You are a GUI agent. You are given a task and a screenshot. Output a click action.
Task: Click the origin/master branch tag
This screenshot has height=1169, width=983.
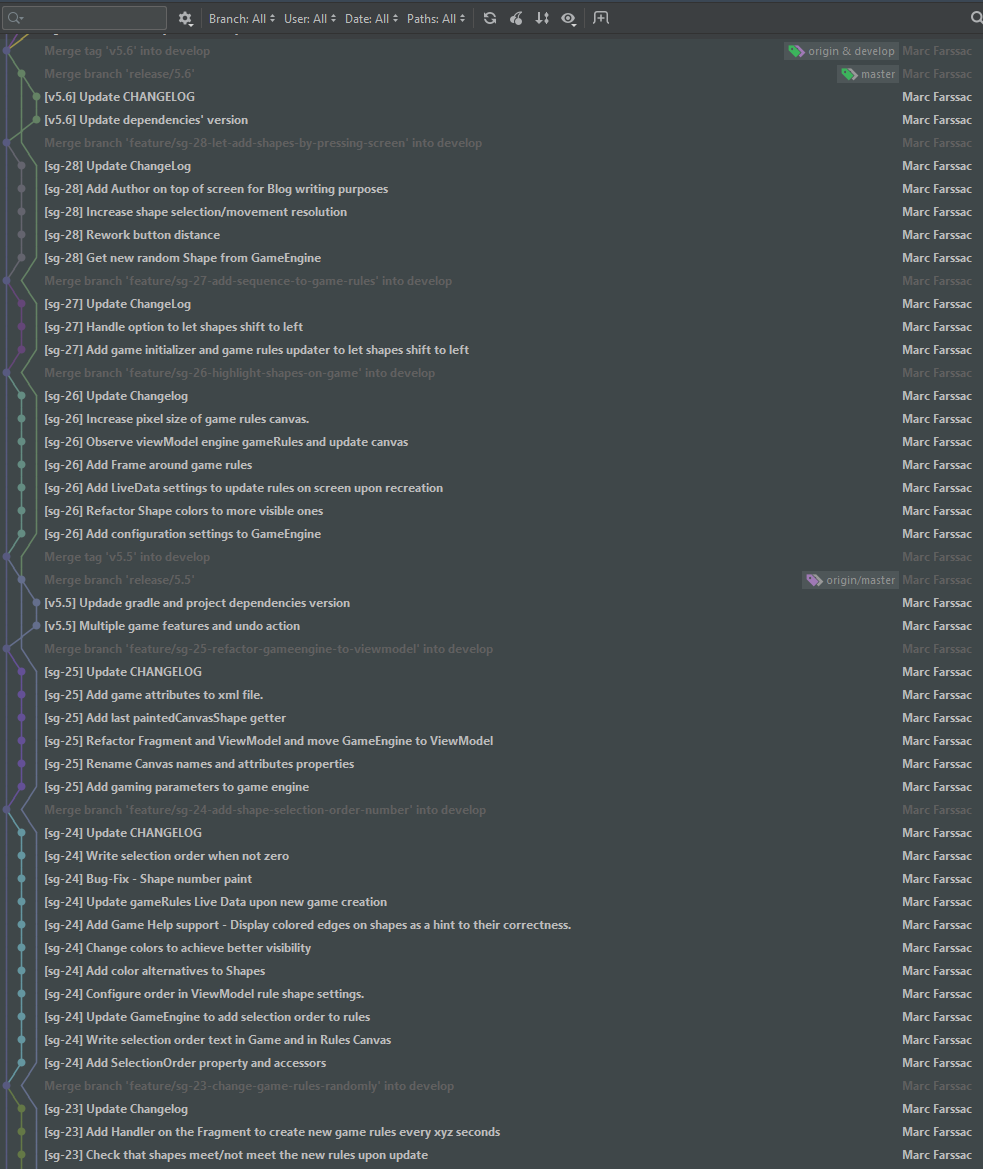(850, 580)
